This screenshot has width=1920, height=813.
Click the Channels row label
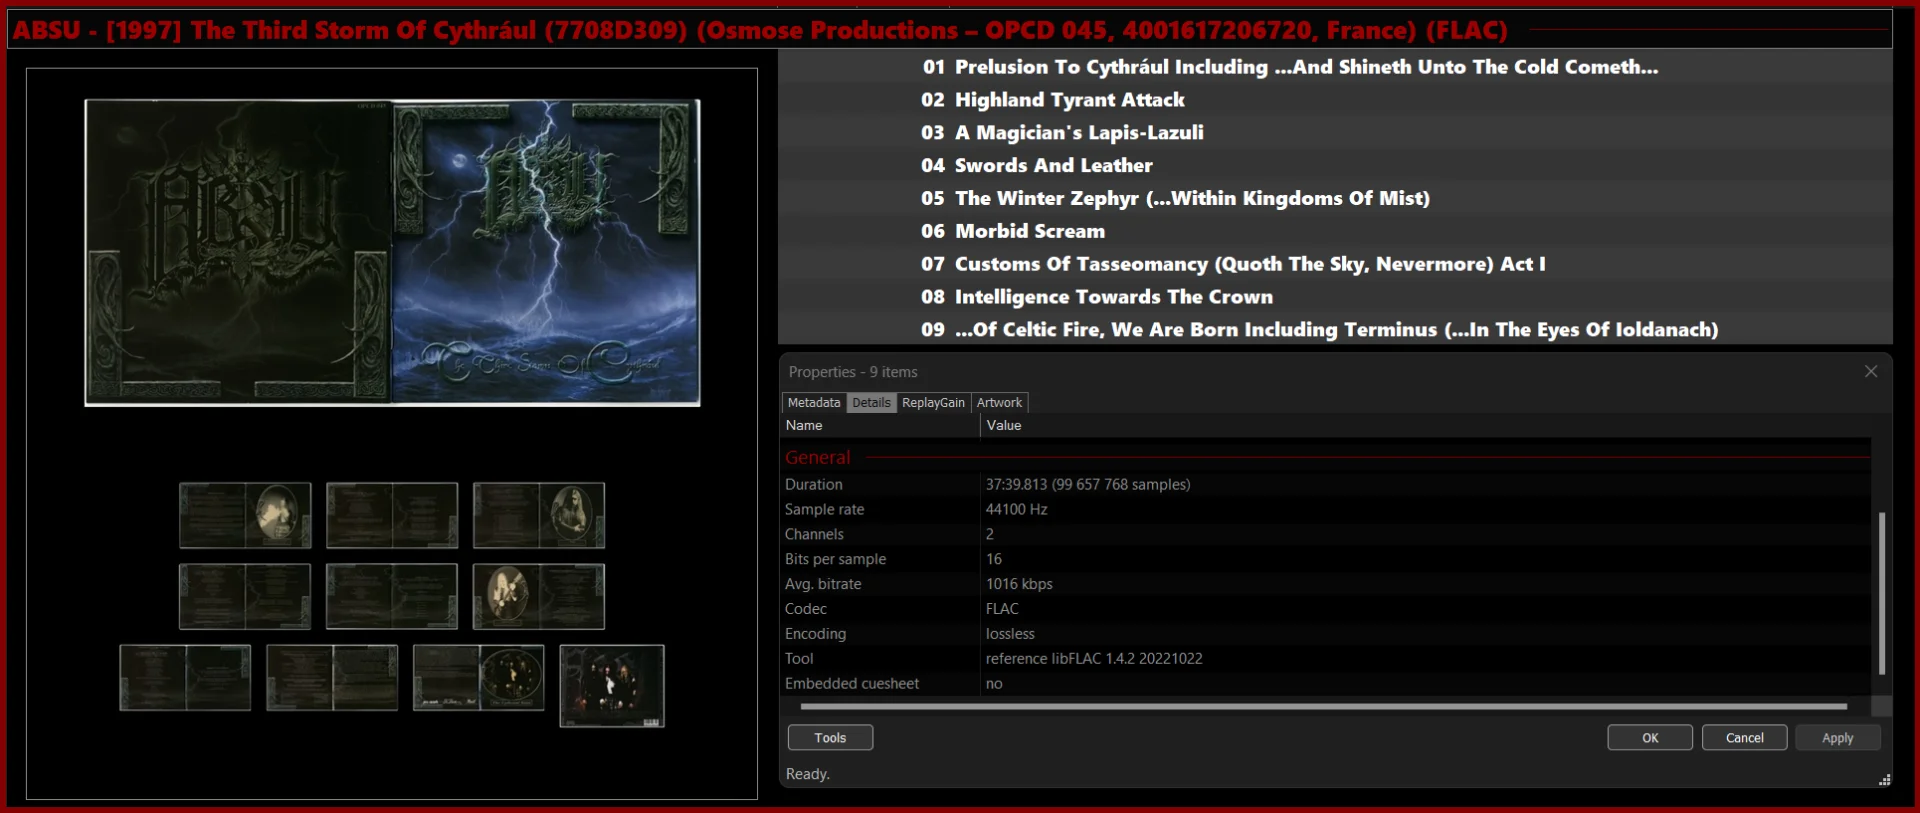coord(814,534)
